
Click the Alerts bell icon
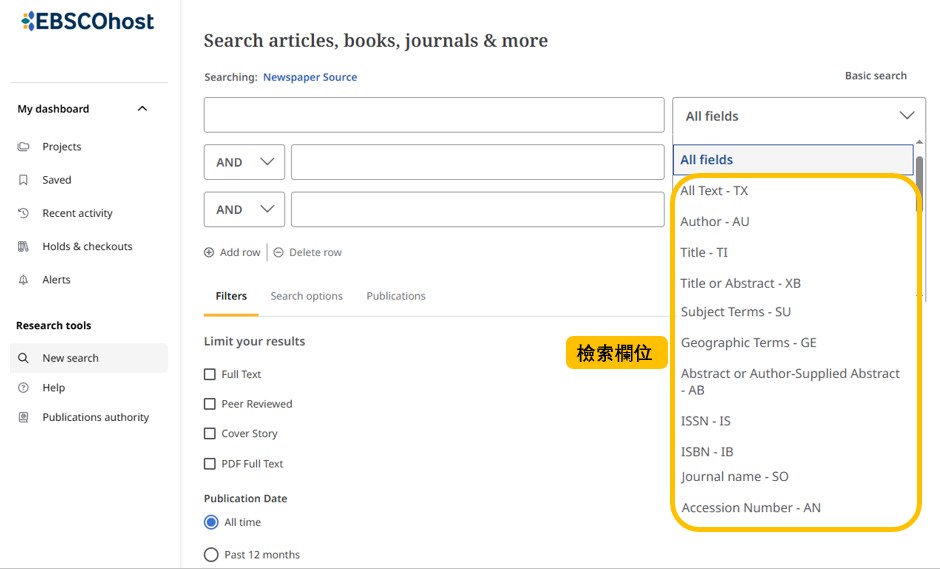(24, 280)
